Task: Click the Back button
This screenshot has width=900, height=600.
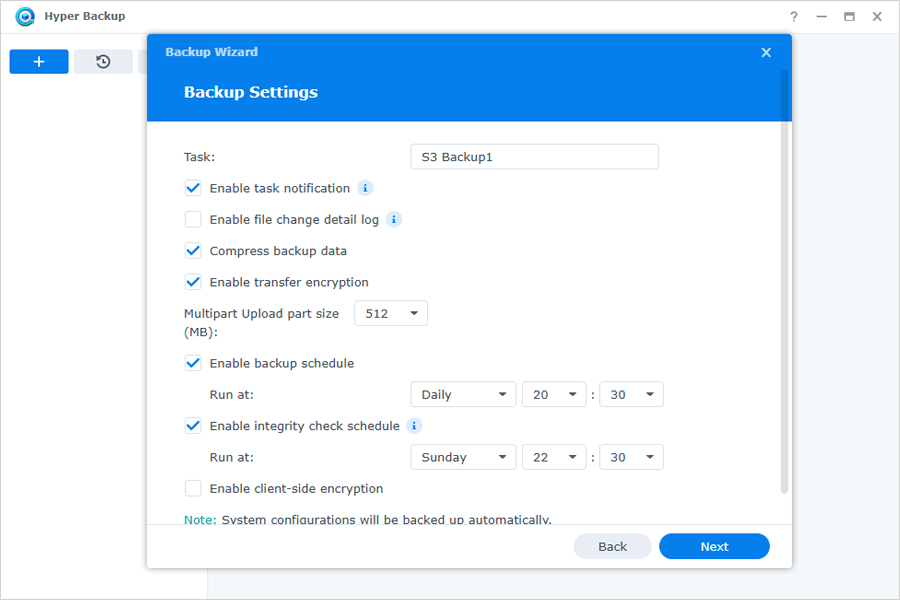Action: 612,546
